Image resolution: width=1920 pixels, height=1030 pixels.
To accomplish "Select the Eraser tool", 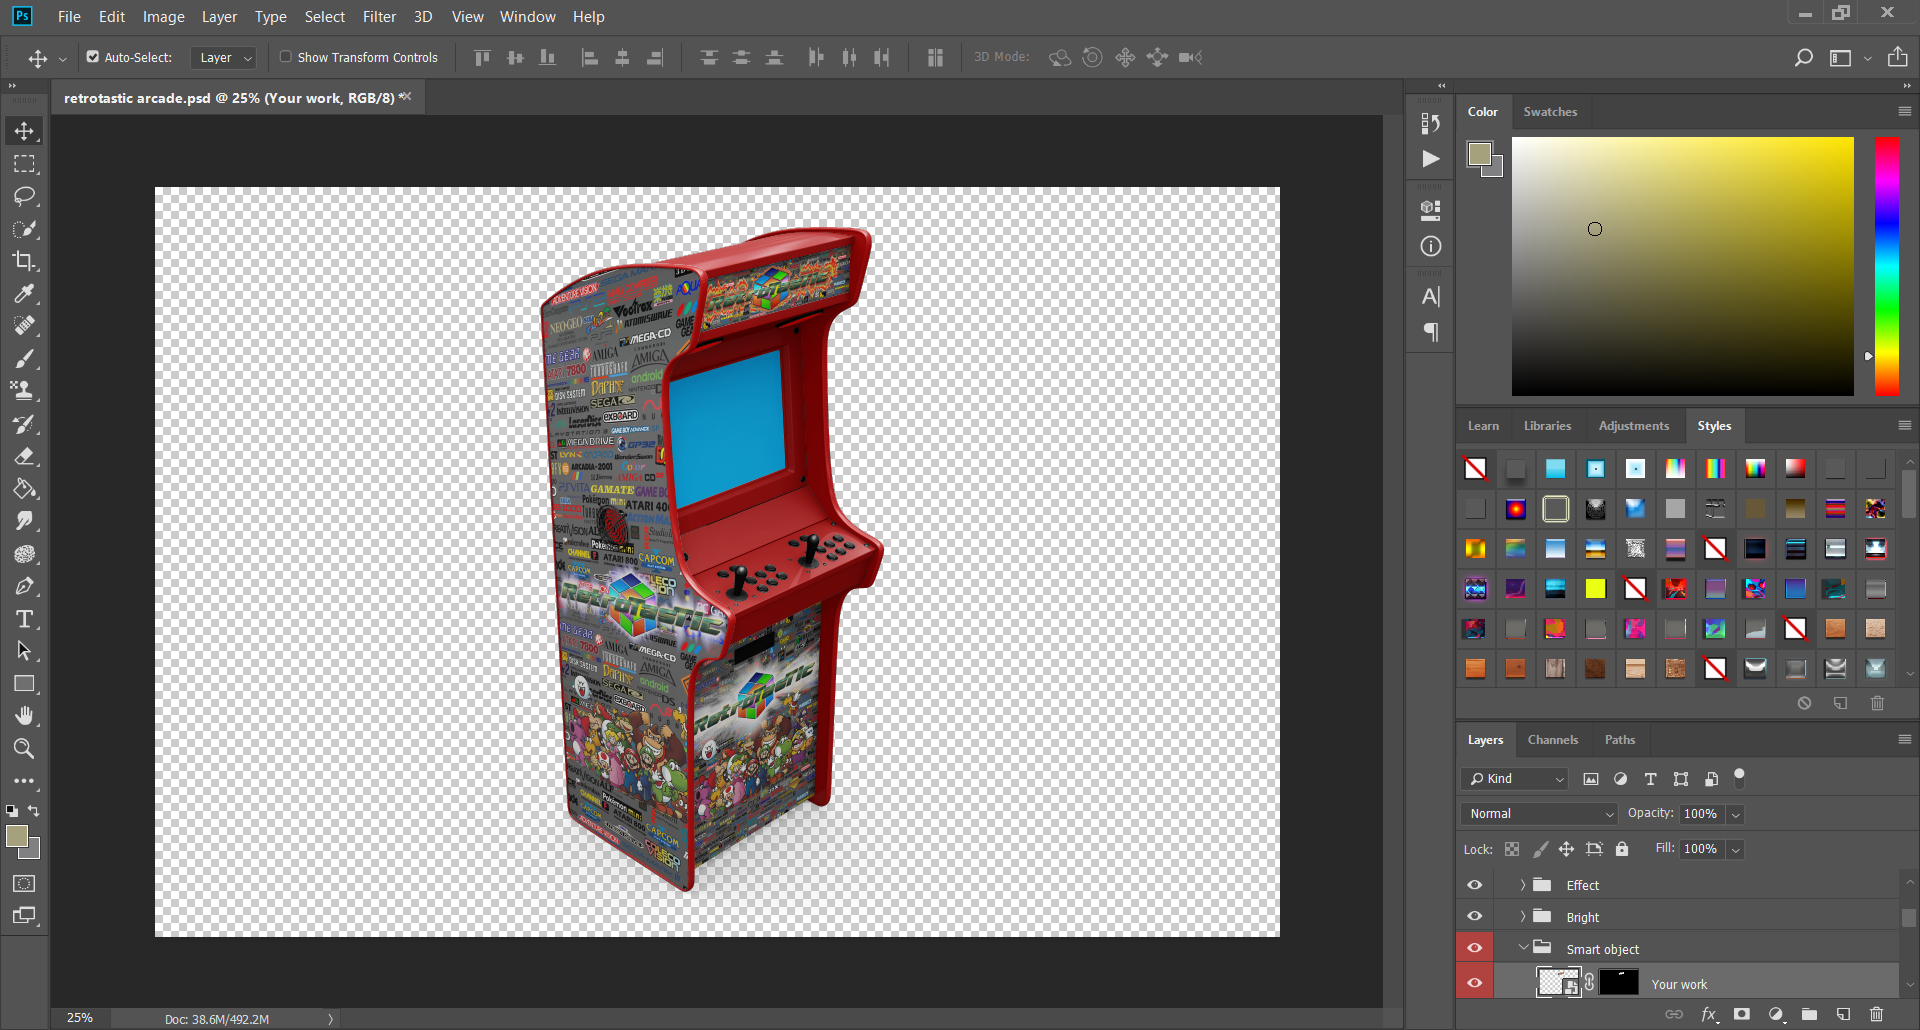I will click(24, 456).
